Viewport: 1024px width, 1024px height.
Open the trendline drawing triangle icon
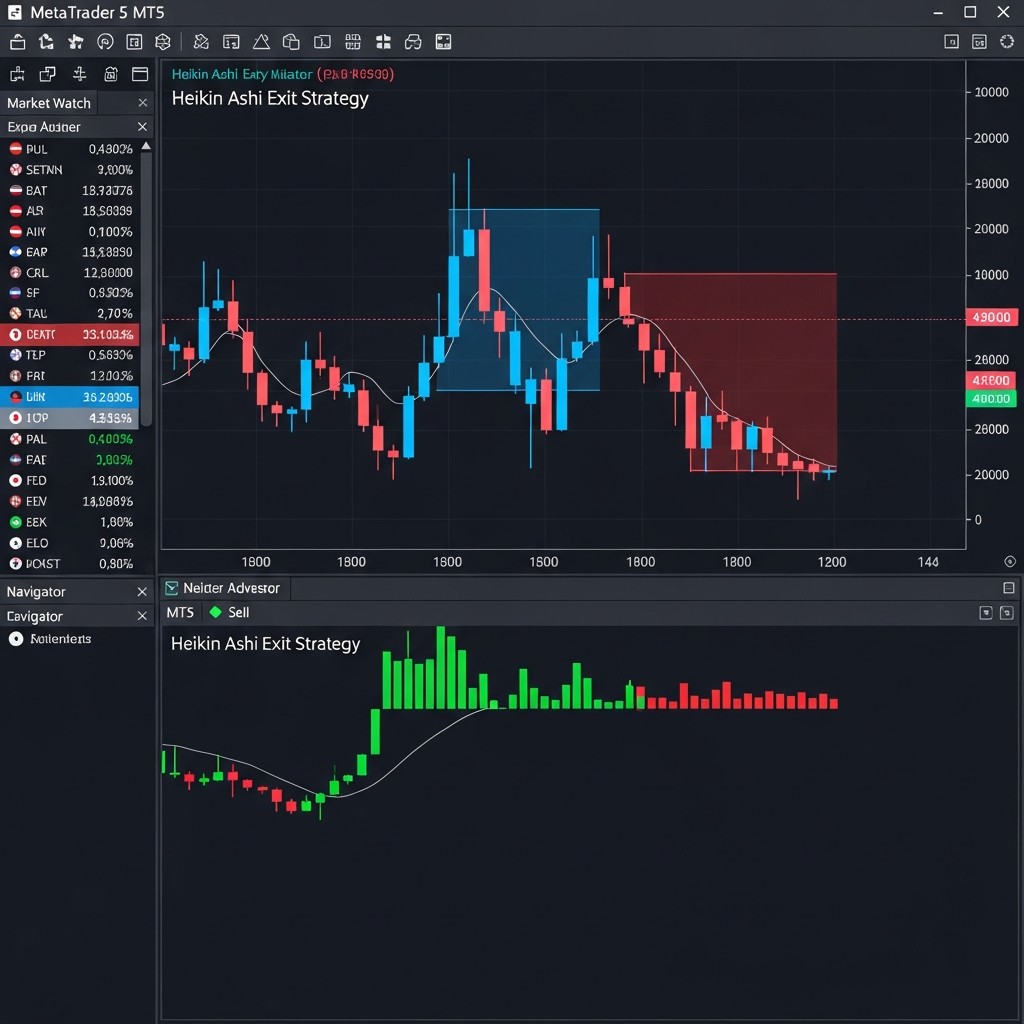[x=260, y=41]
